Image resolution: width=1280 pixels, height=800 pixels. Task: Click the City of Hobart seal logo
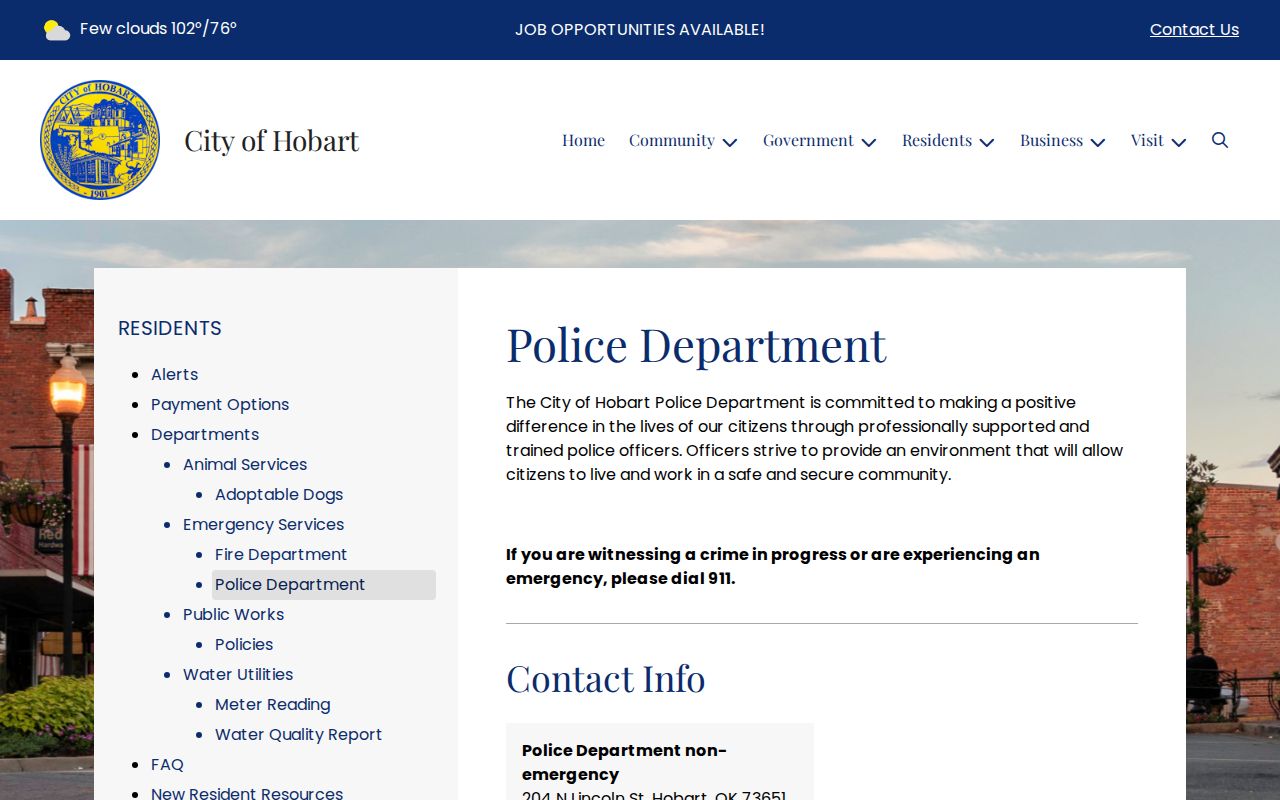[100, 140]
